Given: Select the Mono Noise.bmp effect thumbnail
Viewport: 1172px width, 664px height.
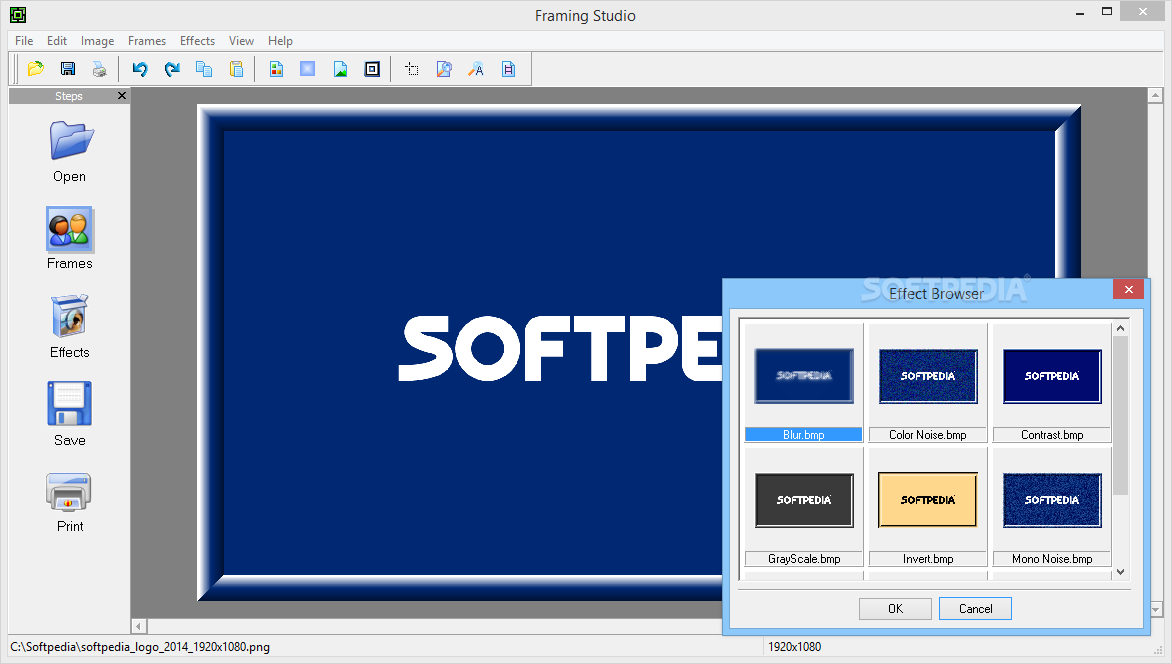Looking at the screenshot, I should [1052, 500].
